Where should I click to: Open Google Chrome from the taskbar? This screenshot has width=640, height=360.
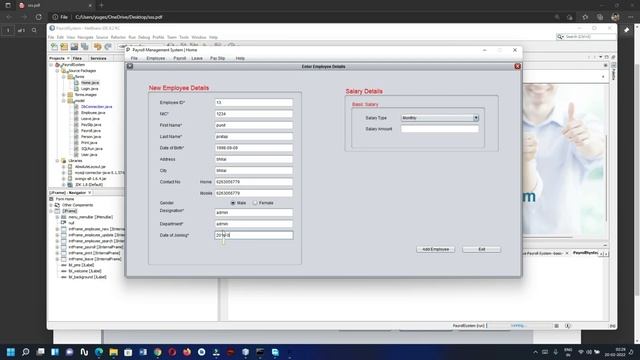(158, 352)
